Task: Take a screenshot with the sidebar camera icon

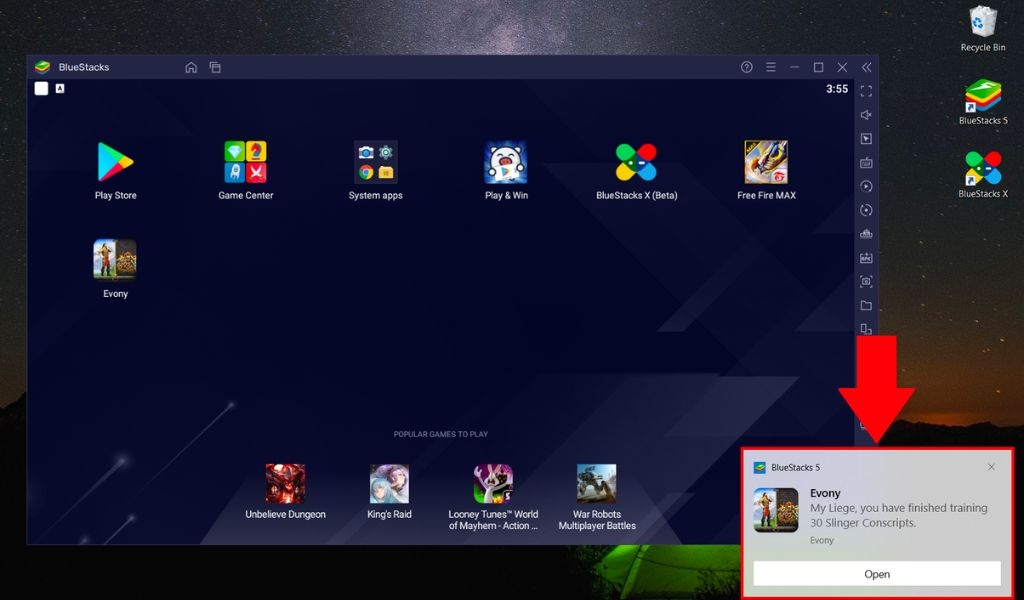Action: pos(866,282)
